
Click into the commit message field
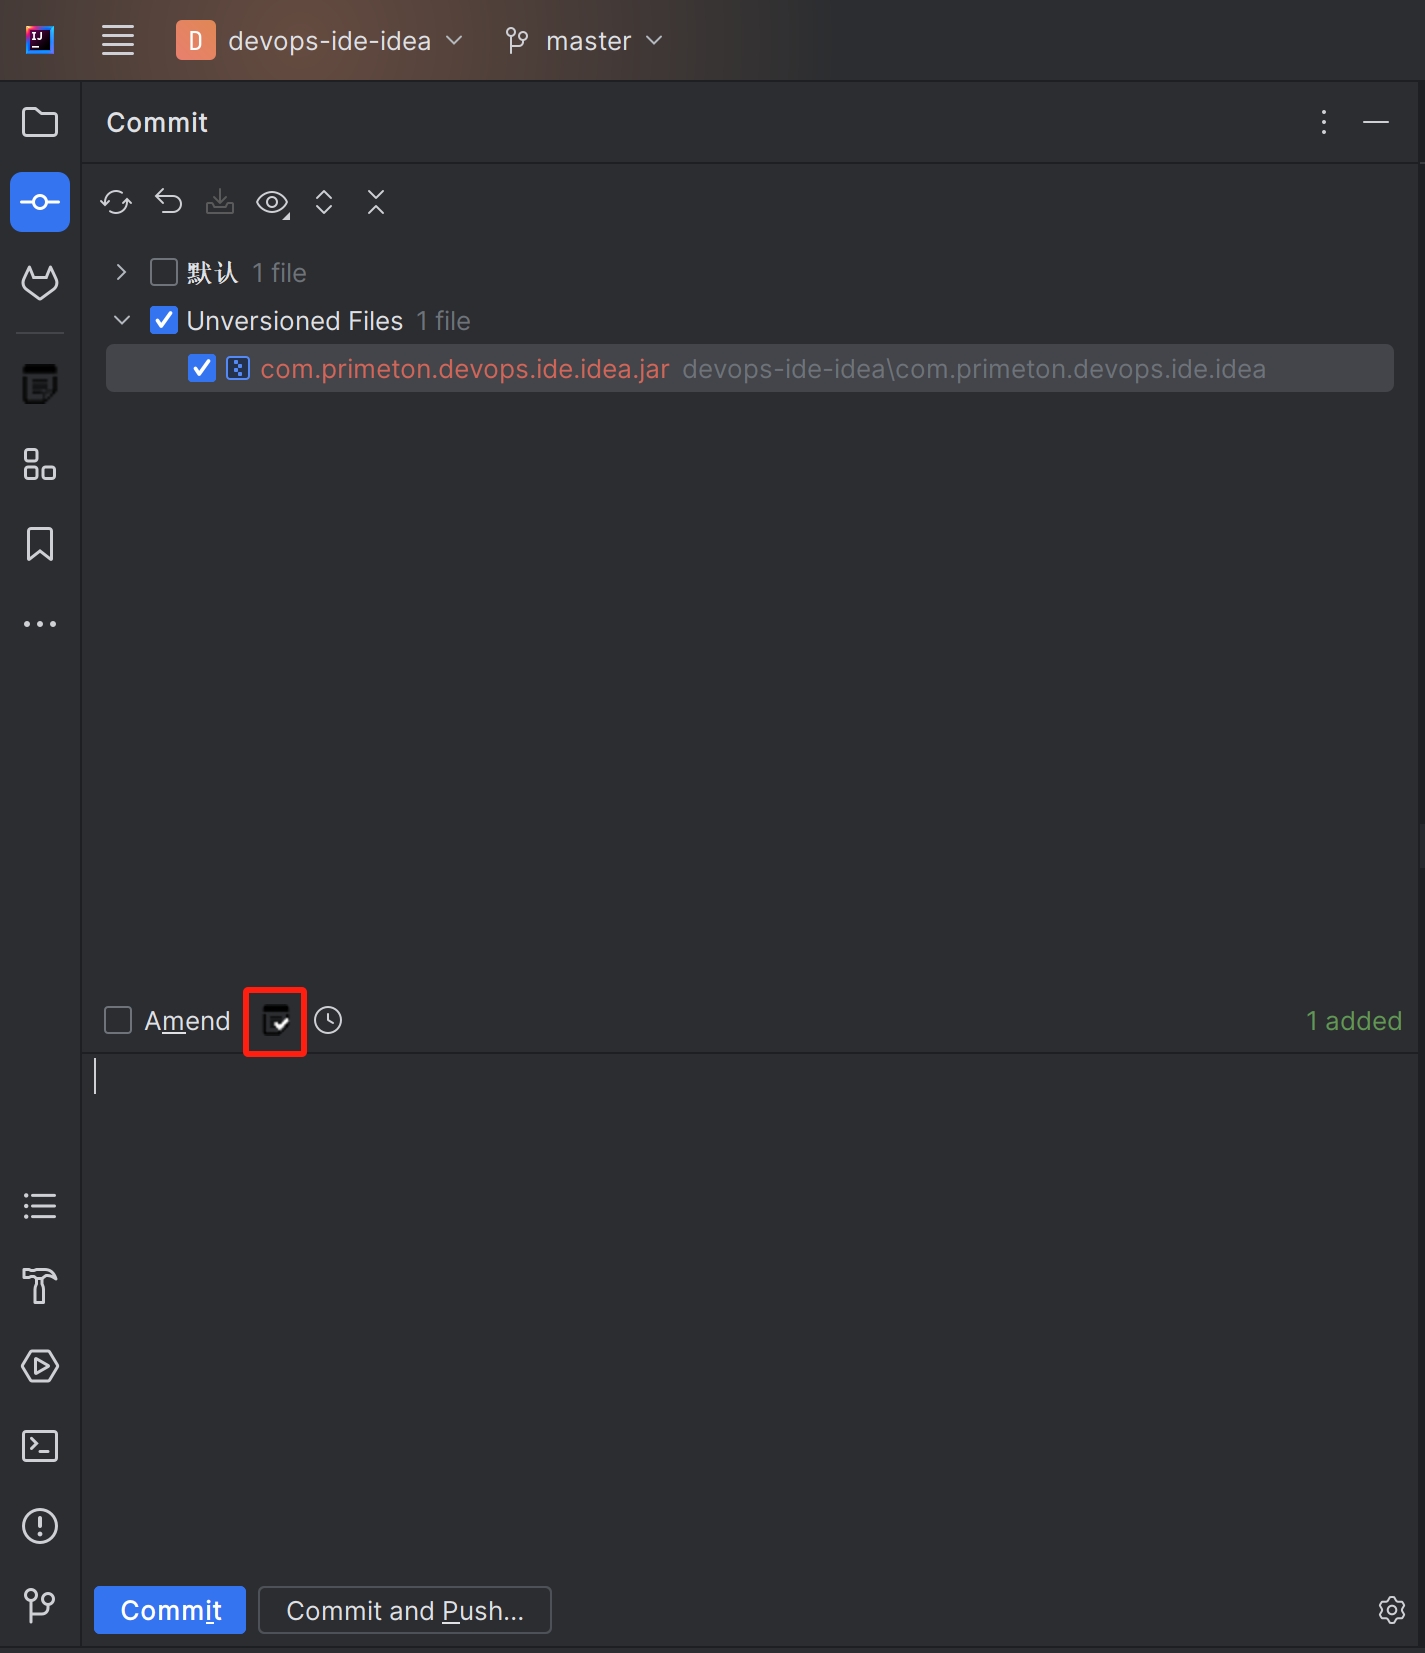tap(750, 1300)
